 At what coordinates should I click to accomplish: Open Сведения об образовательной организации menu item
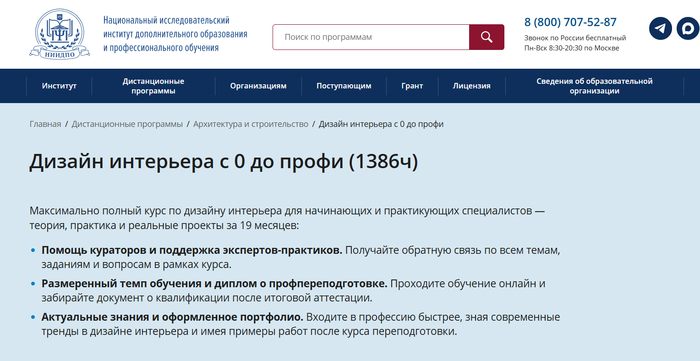coord(594,86)
